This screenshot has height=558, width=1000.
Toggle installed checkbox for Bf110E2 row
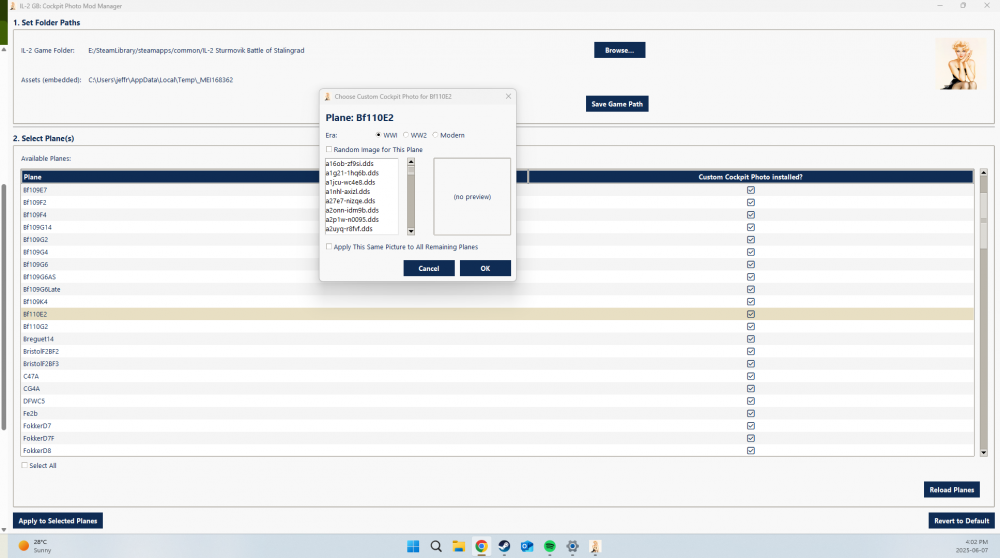click(751, 314)
